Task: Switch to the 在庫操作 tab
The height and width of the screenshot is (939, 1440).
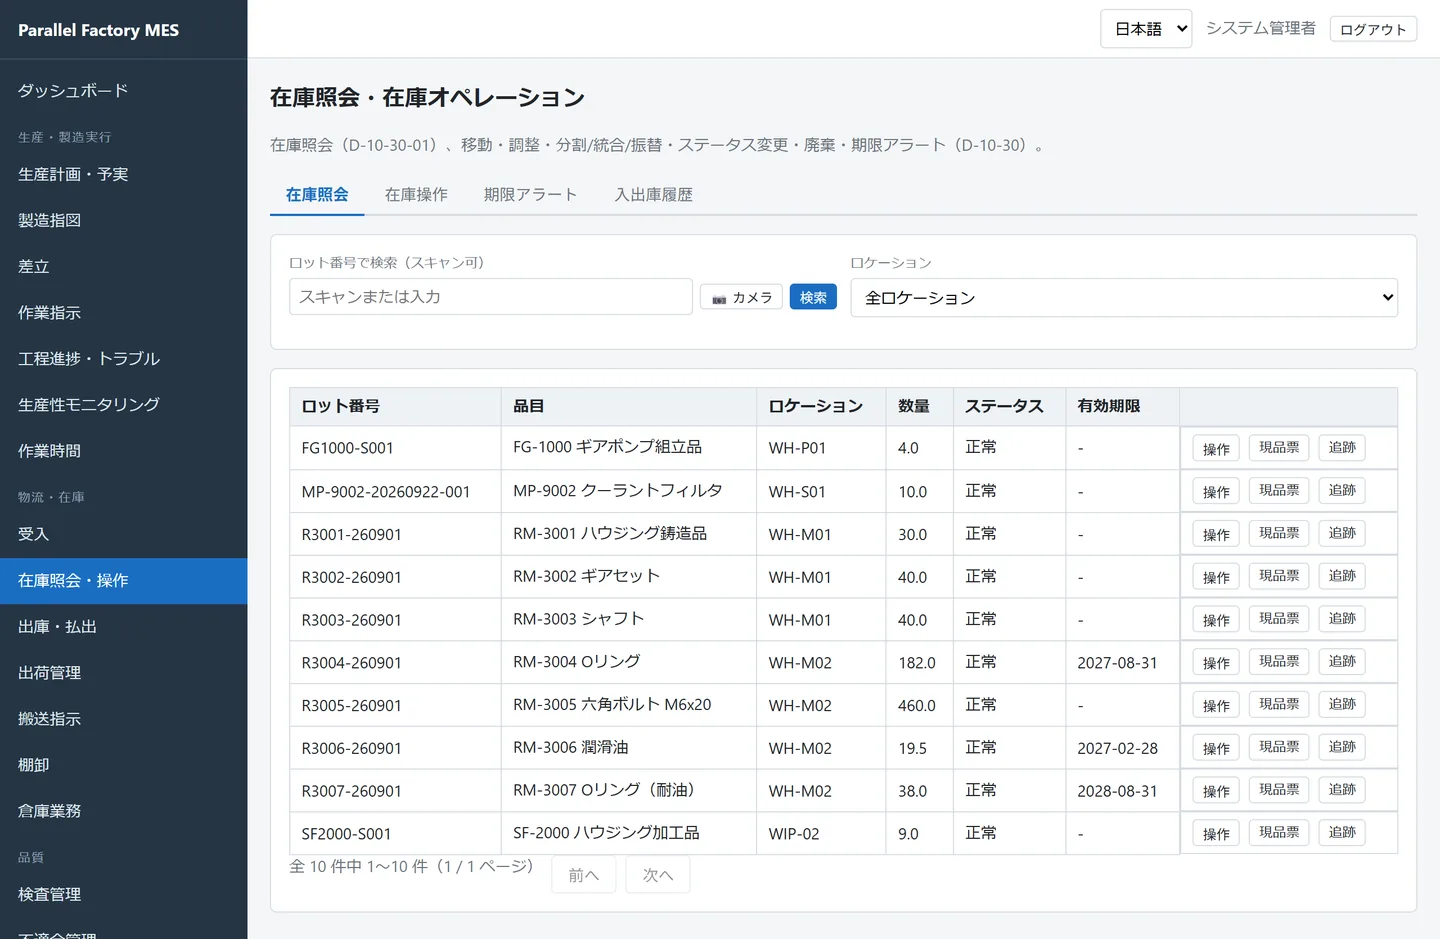Action: pos(416,195)
